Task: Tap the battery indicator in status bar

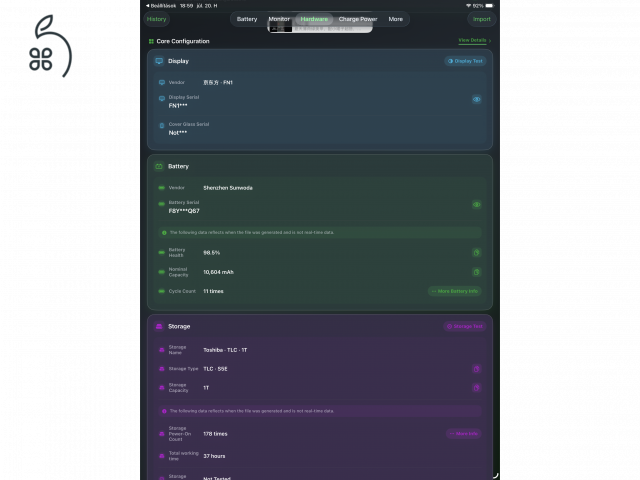Action: pyautogui.click(x=489, y=6)
